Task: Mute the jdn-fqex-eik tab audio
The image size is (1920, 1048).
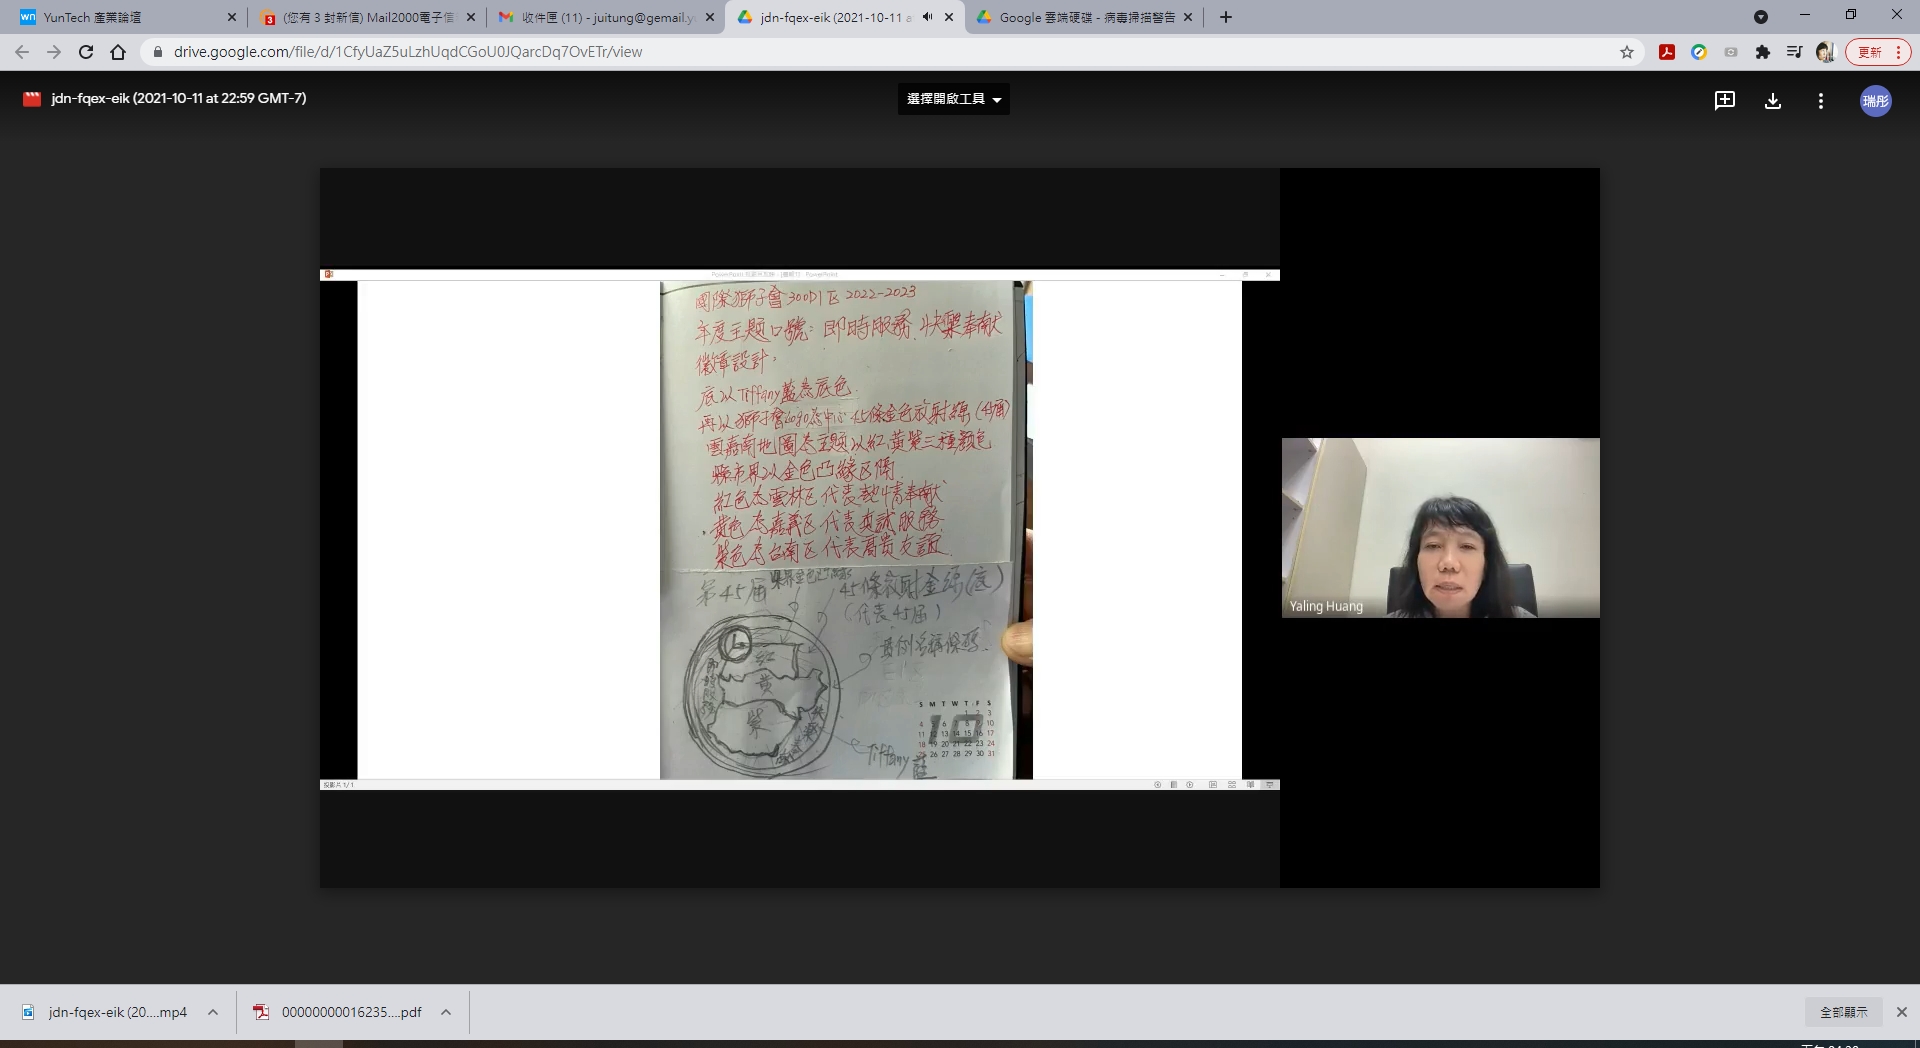Action: click(927, 17)
